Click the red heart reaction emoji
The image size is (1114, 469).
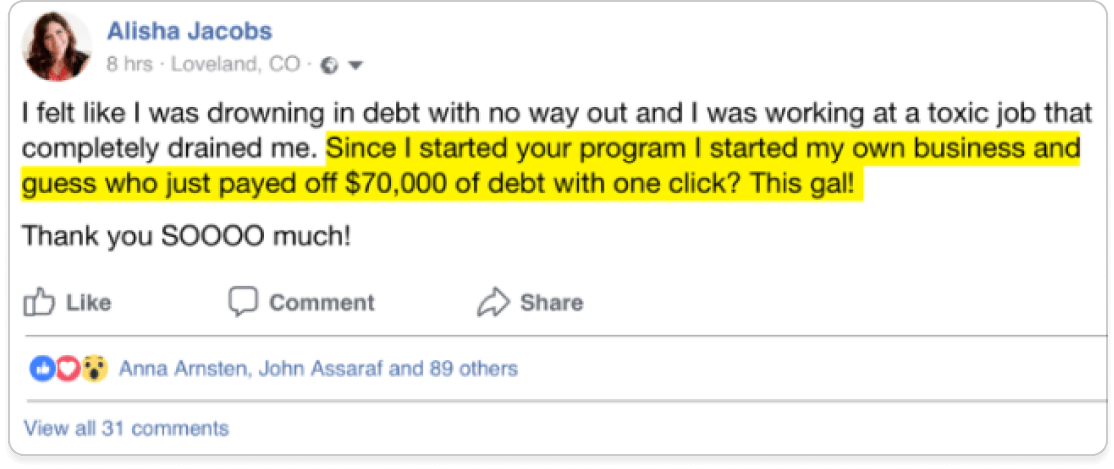67,368
